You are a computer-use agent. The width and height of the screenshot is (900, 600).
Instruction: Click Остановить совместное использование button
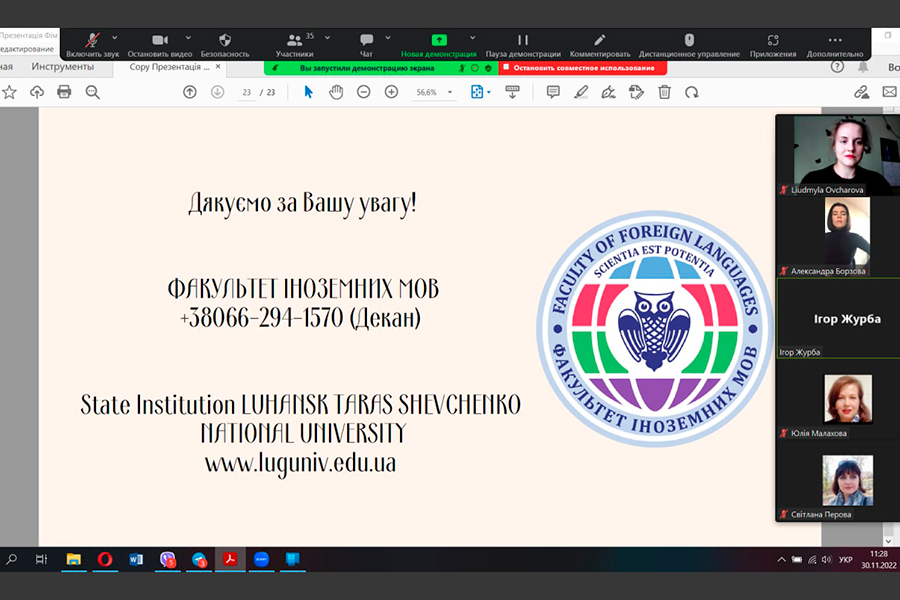[582, 68]
